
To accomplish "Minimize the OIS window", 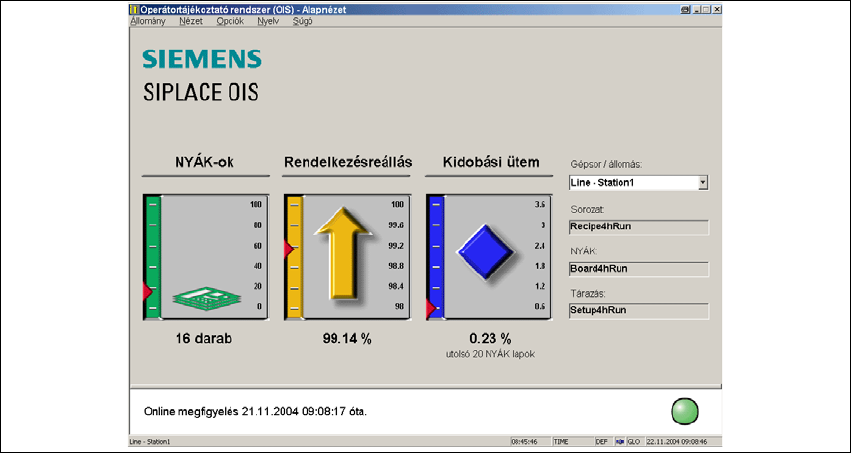I will tap(698, 9).
